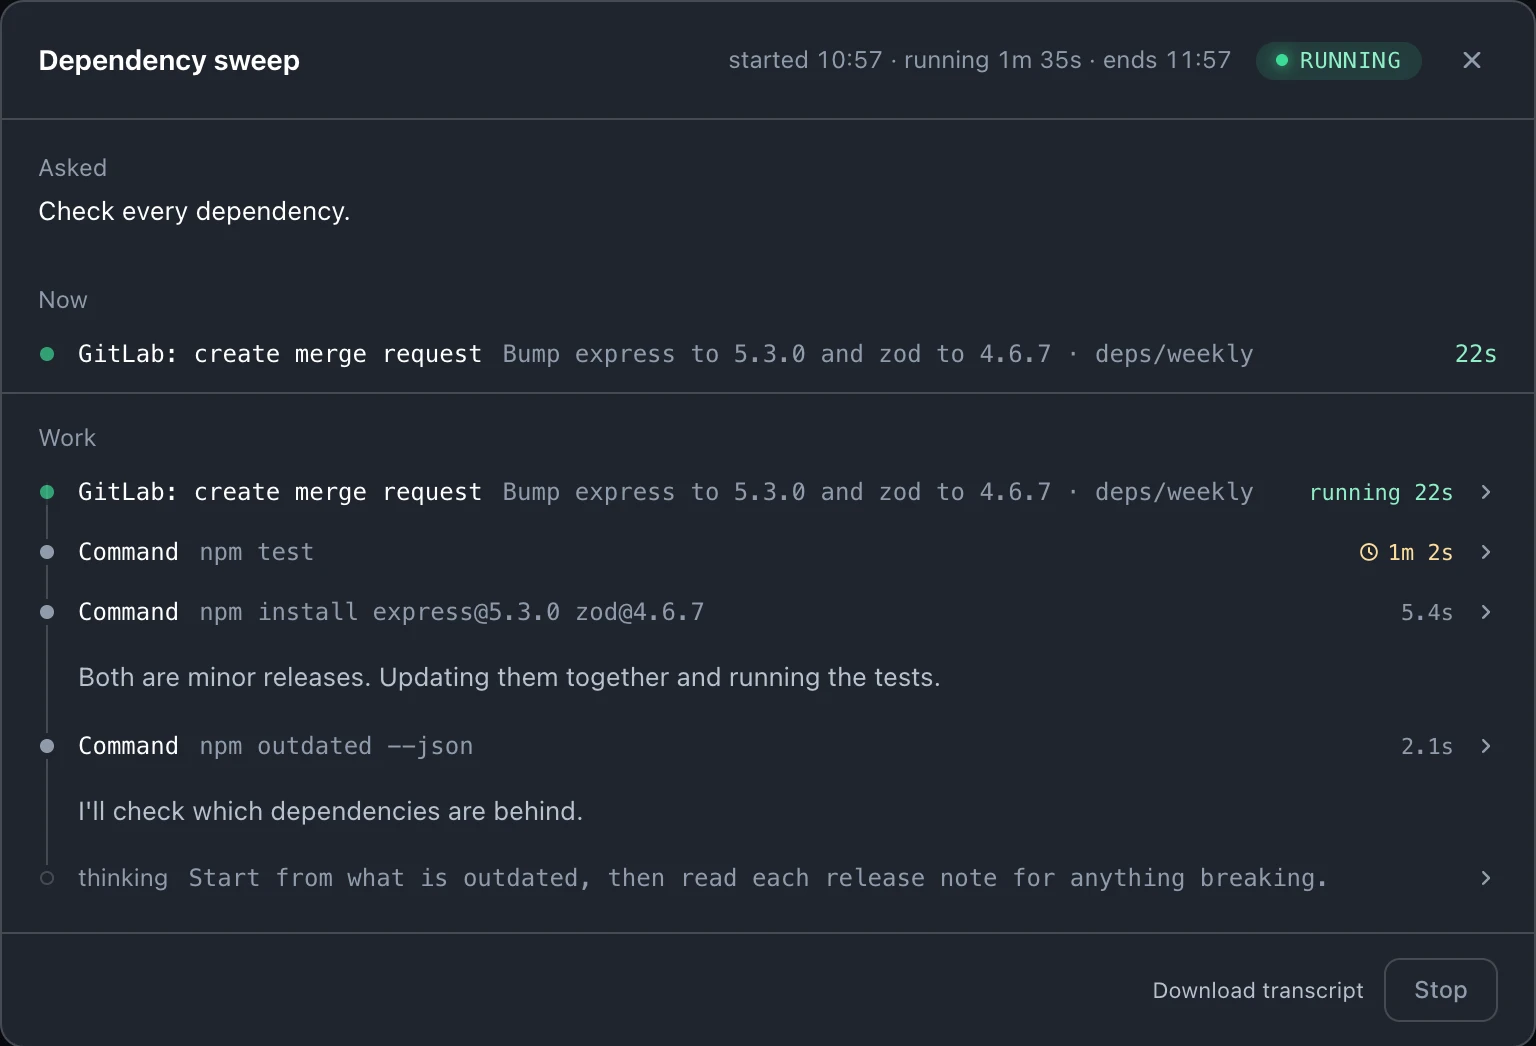Click the gray dot beside npm install command

coord(47,612)
